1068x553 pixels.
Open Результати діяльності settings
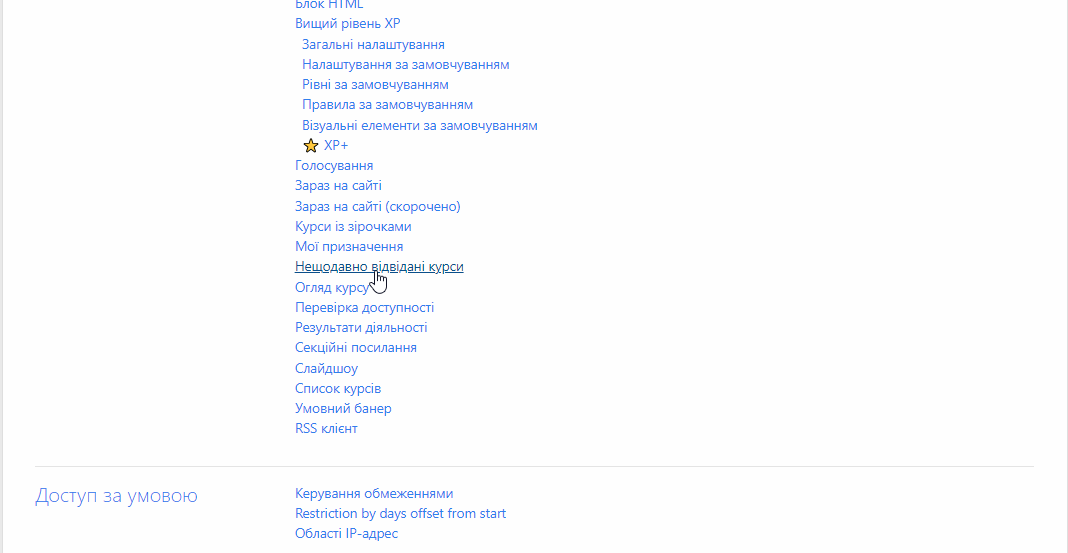(x=361, y=328)
